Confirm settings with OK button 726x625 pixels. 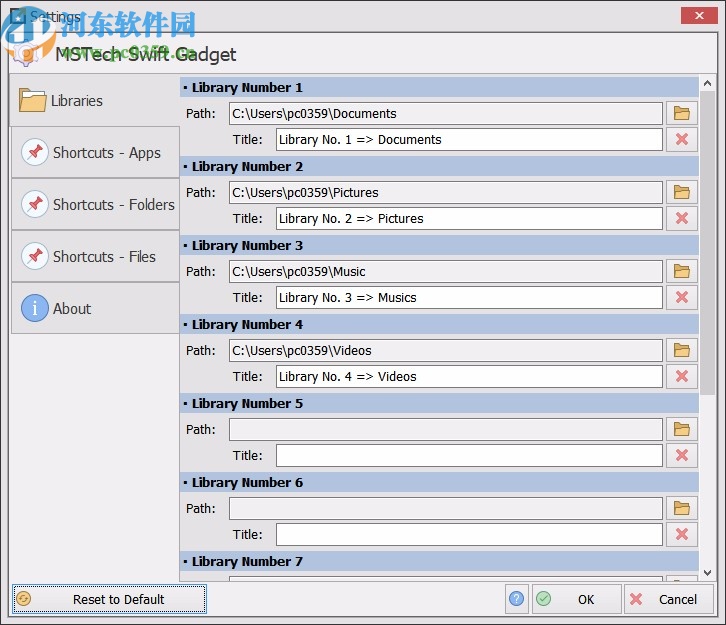576,599
